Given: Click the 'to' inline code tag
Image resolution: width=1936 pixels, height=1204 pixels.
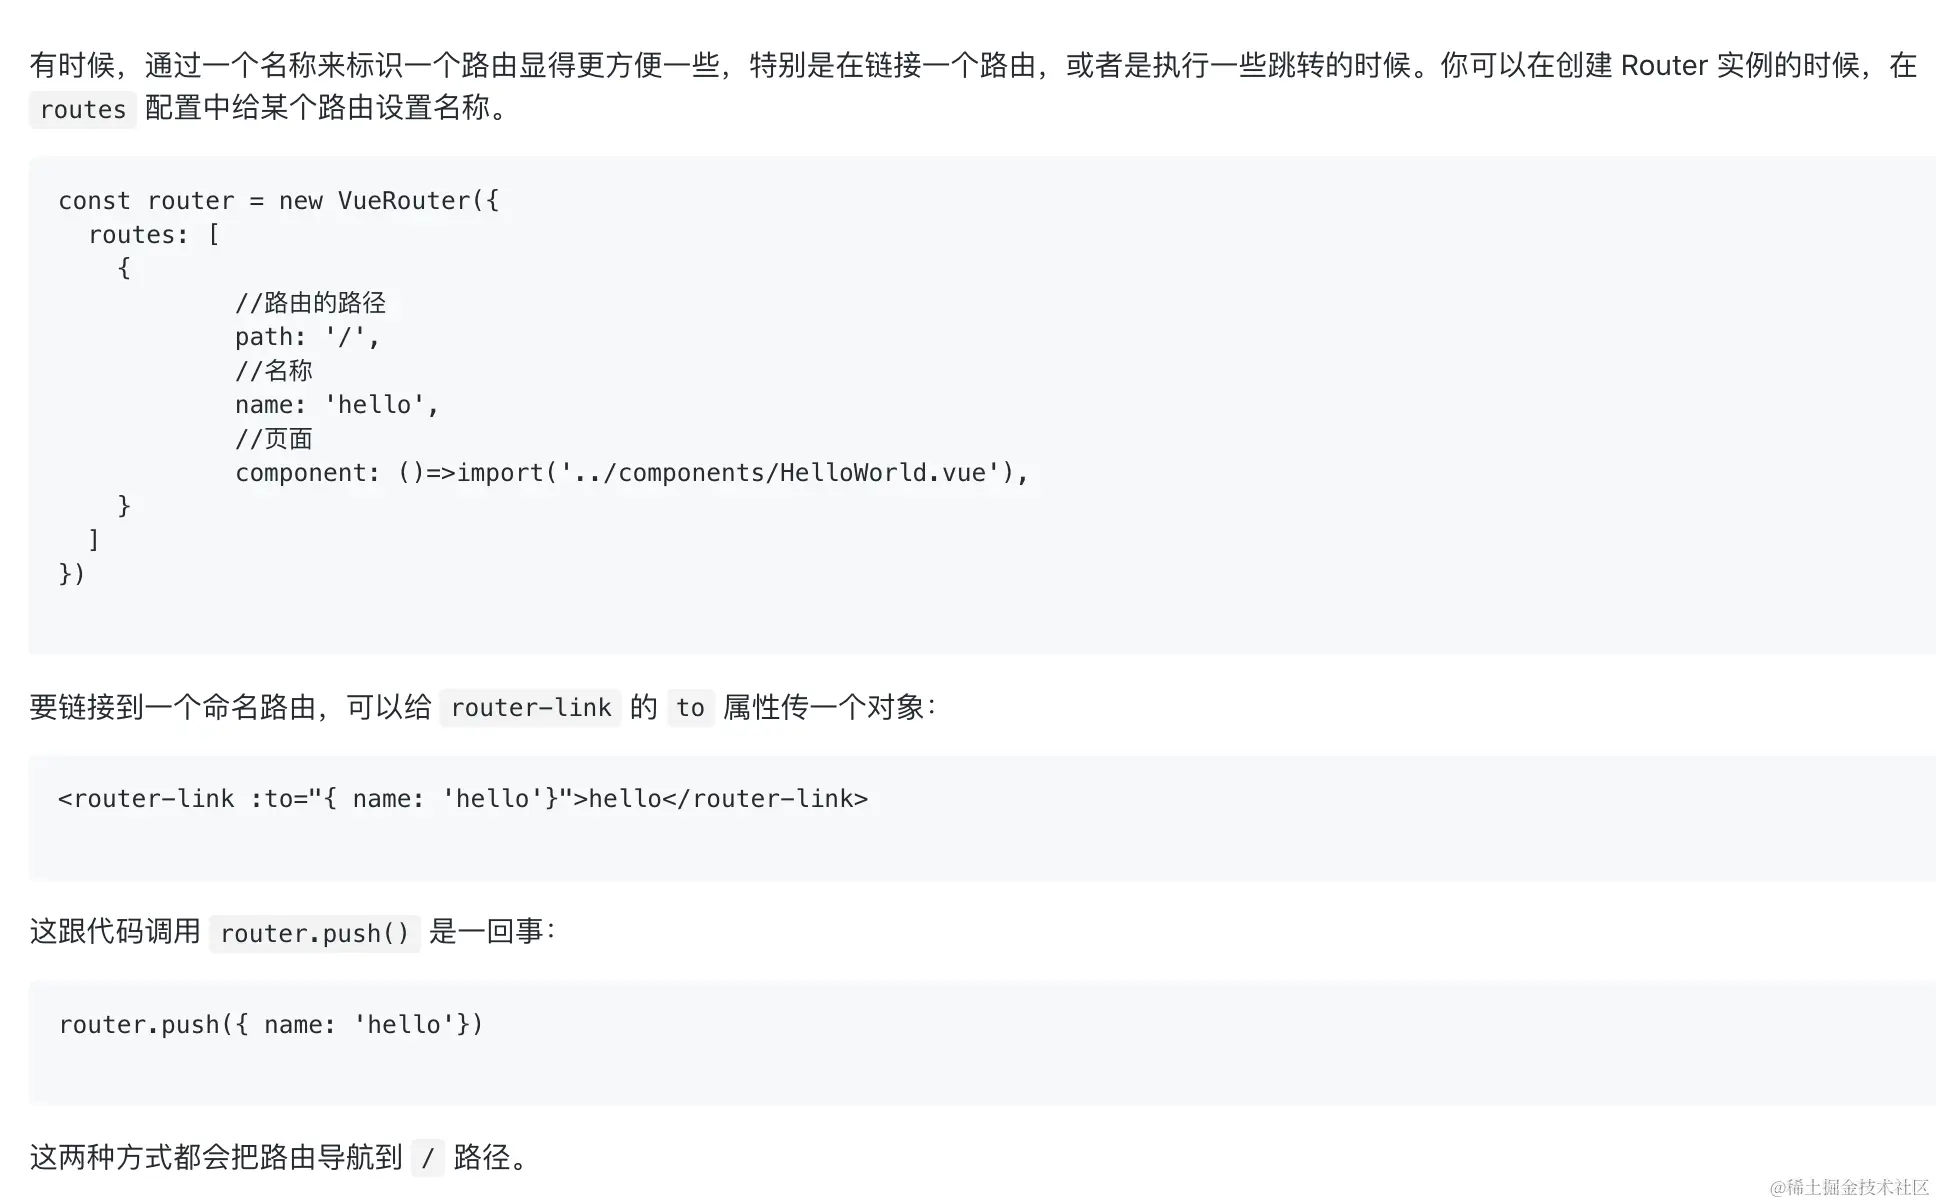Looking at the screenshot, I should click(x=690, y=708).
